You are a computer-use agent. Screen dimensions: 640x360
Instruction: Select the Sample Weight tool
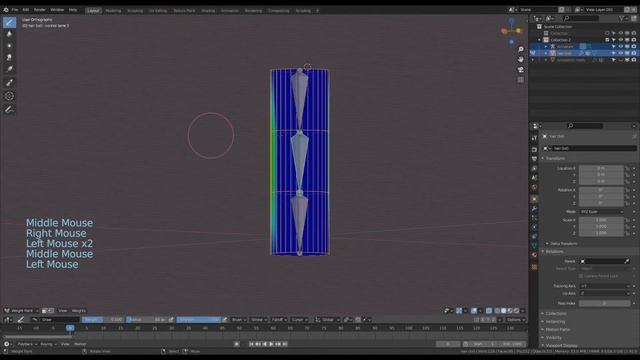click(x=9, y=83)
